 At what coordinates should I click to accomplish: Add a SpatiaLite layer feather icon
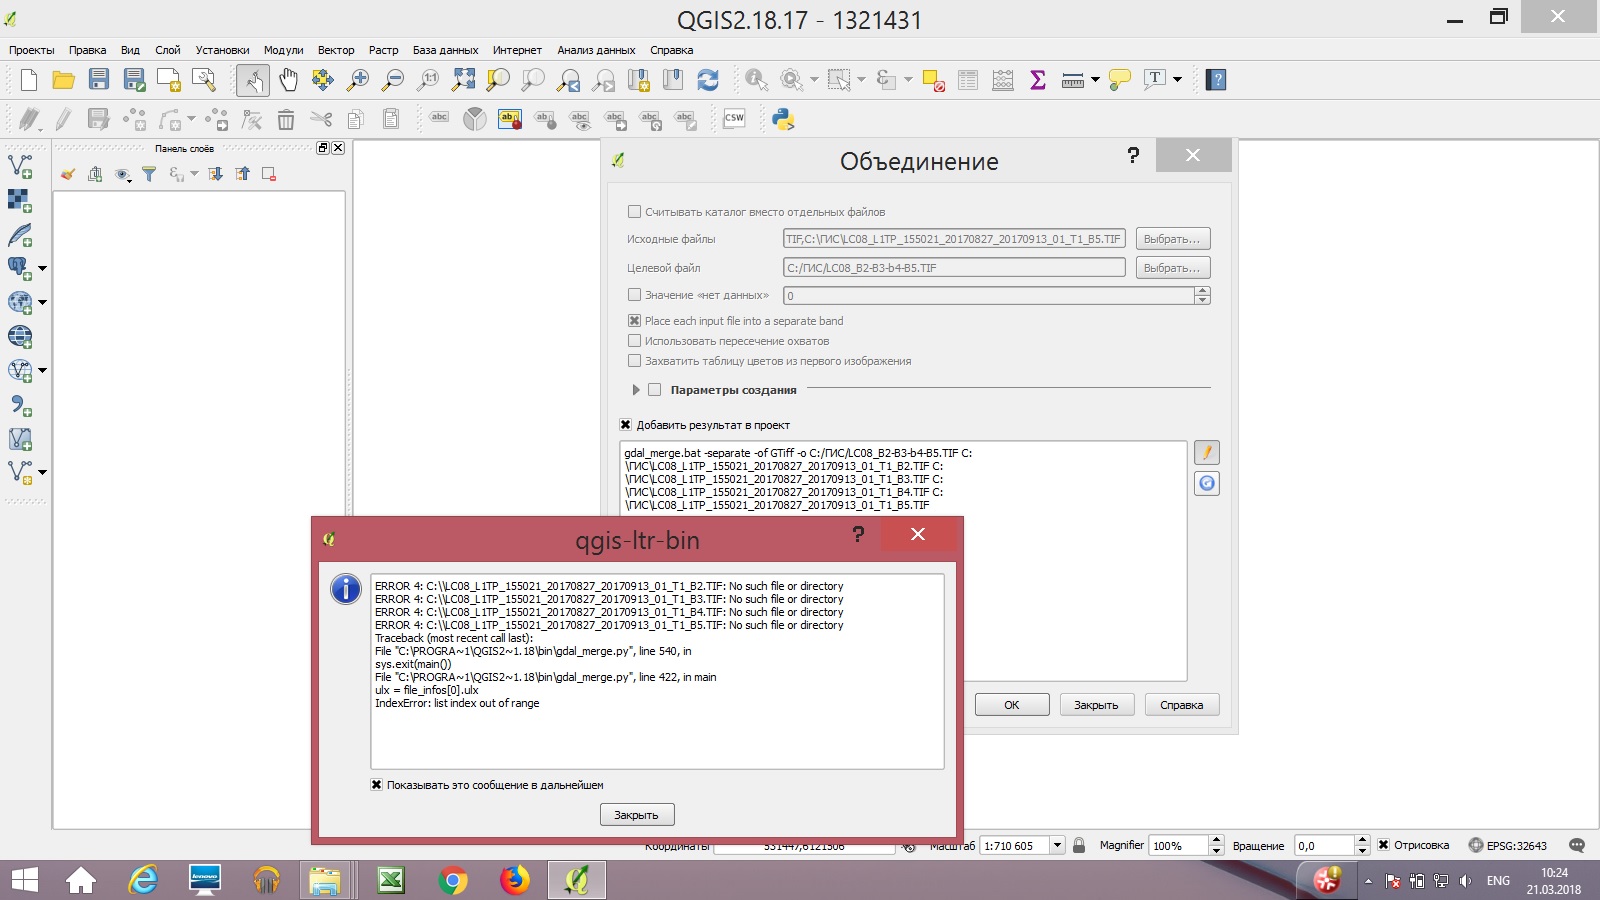20,235
